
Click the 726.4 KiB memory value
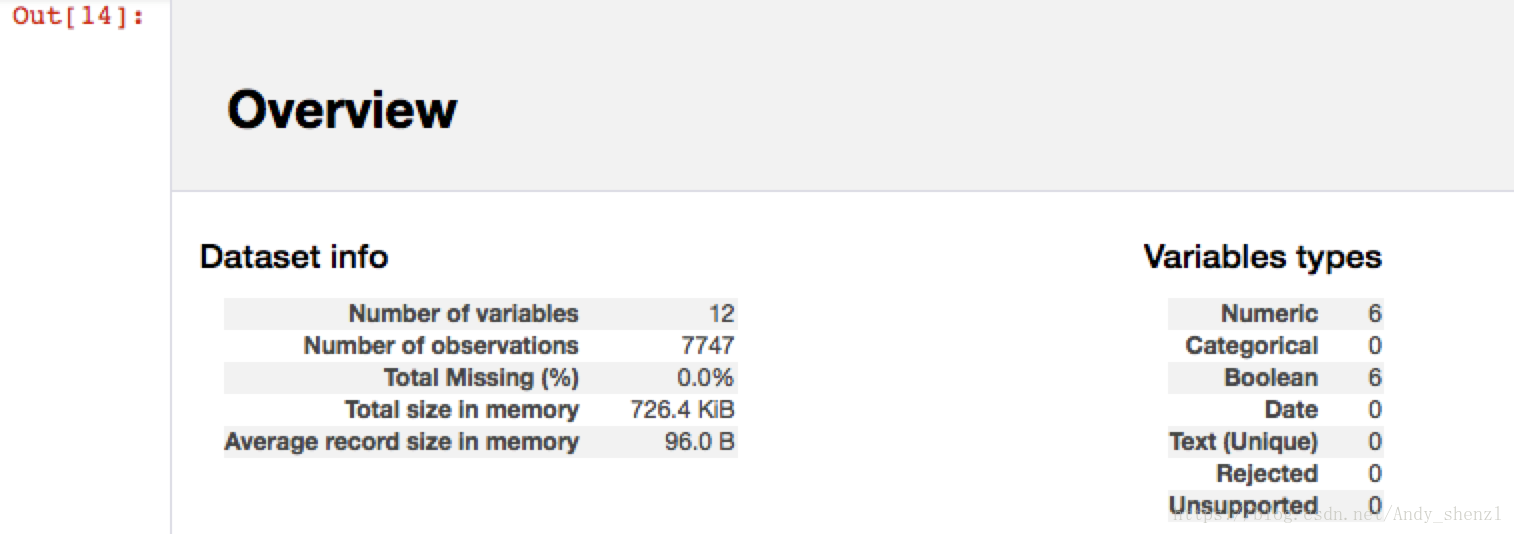click(683, 409)
